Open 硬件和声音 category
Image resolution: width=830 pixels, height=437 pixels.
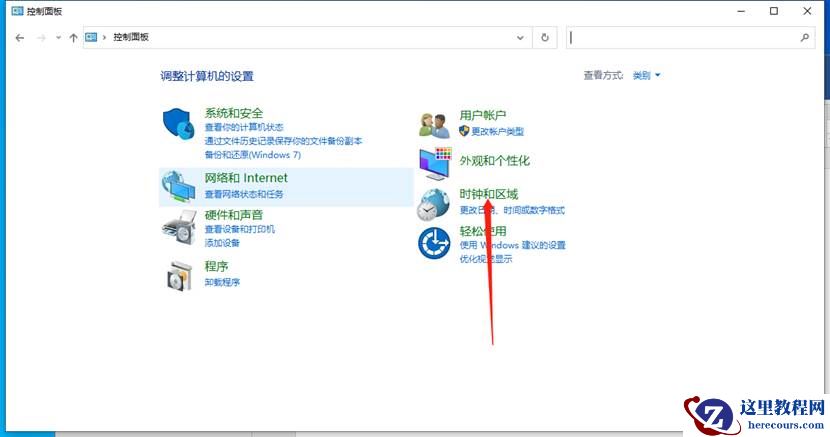[234, 215]
